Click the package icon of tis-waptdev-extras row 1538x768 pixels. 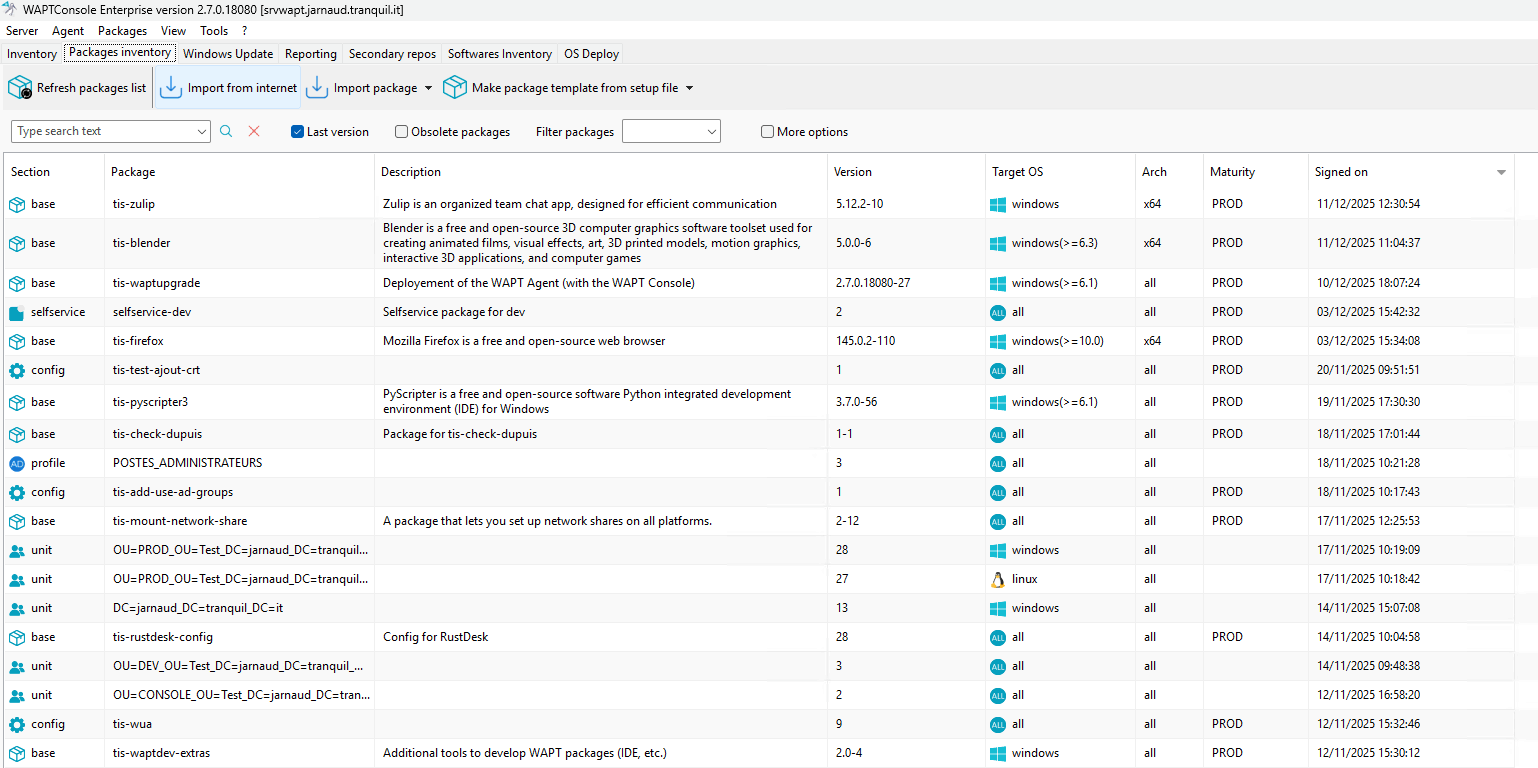click(x=17, y=753)
